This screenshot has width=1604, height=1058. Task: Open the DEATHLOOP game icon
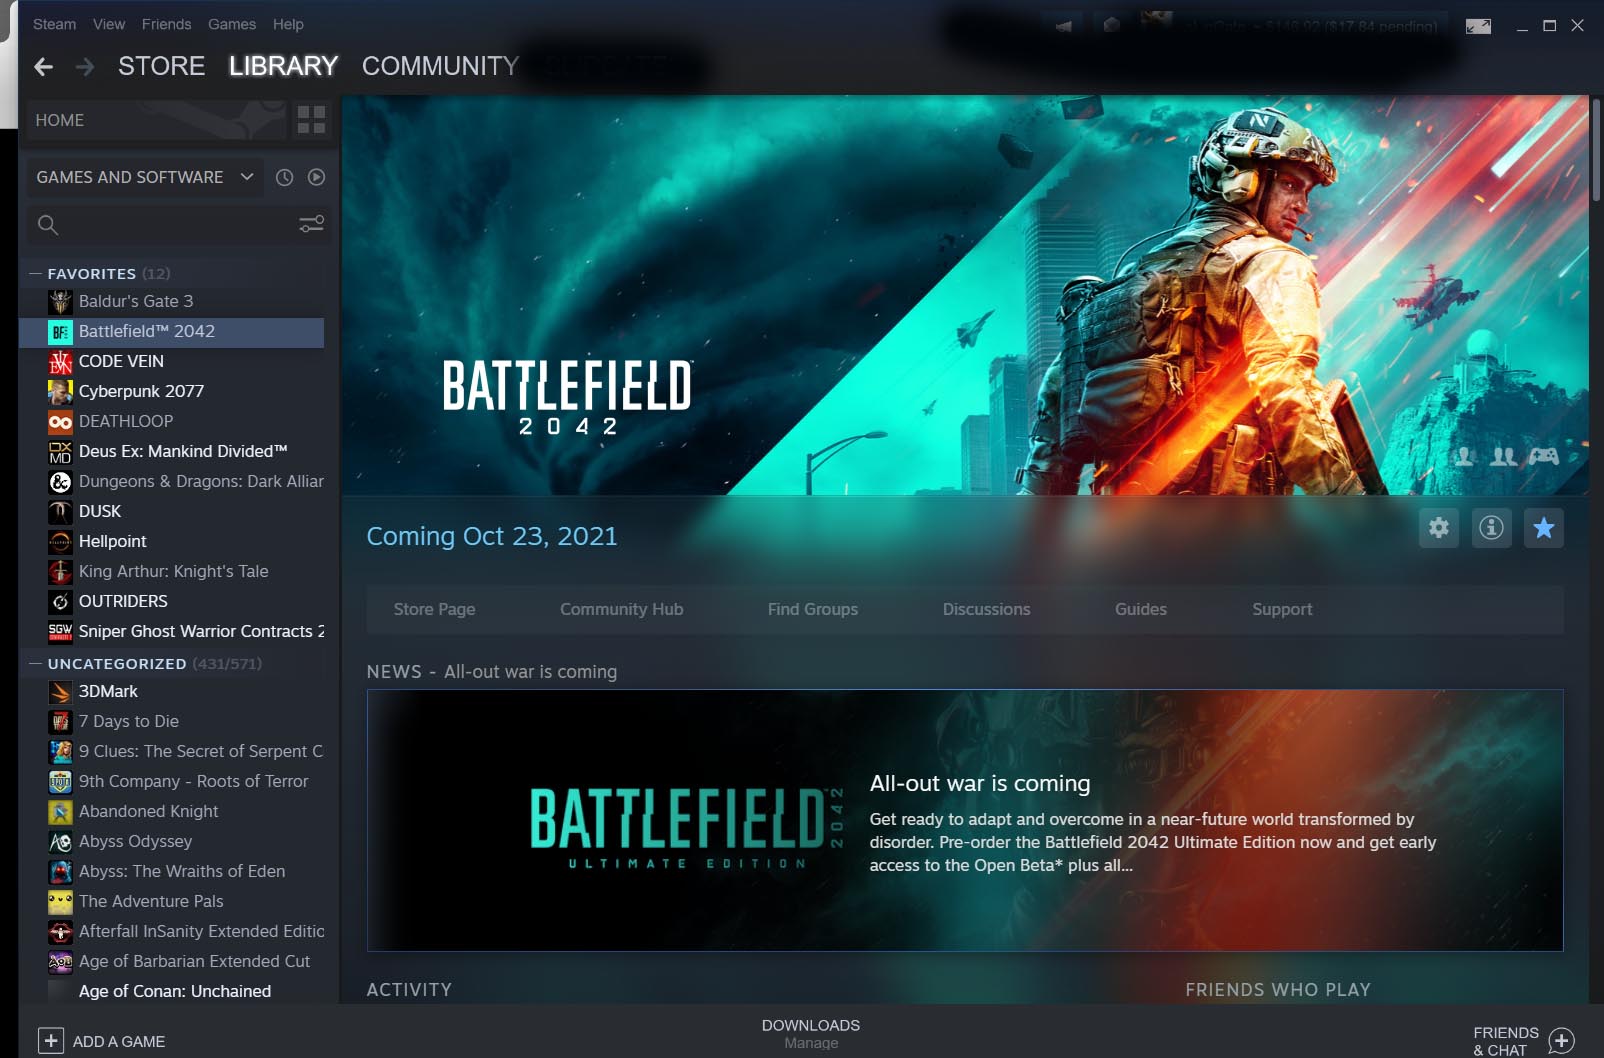(61, 421)
